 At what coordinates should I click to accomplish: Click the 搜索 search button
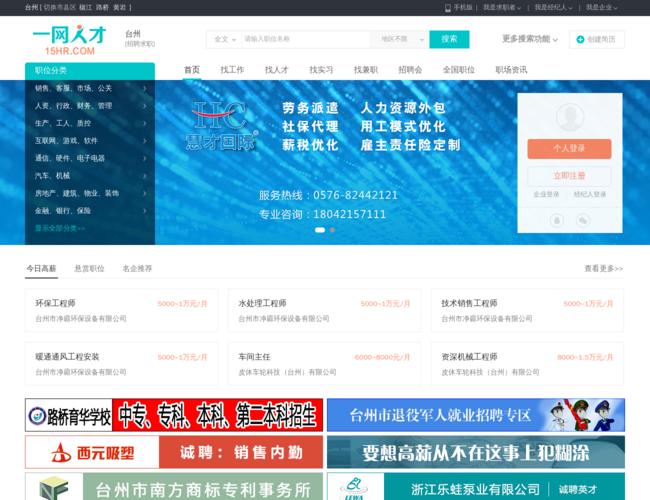[449, 39]
